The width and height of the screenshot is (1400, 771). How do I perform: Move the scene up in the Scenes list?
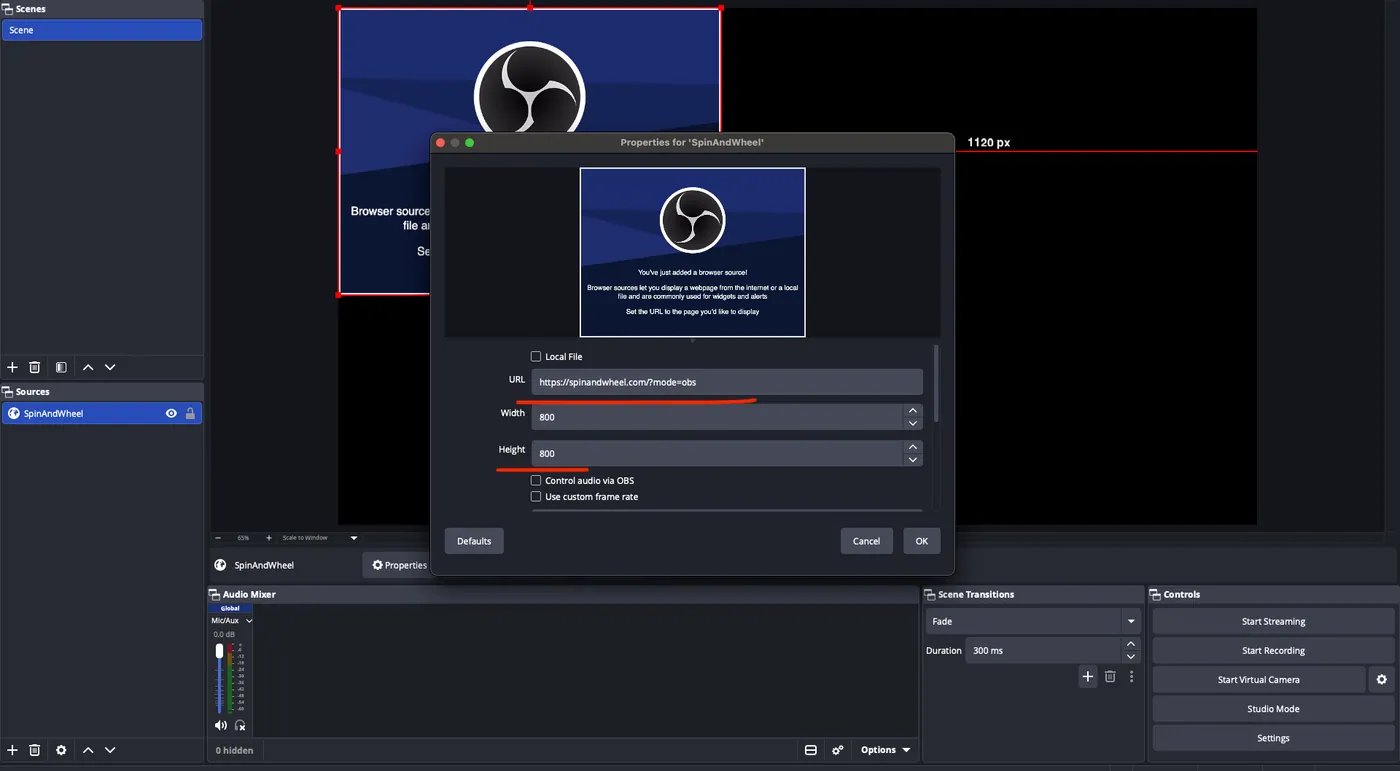(88, 367)
